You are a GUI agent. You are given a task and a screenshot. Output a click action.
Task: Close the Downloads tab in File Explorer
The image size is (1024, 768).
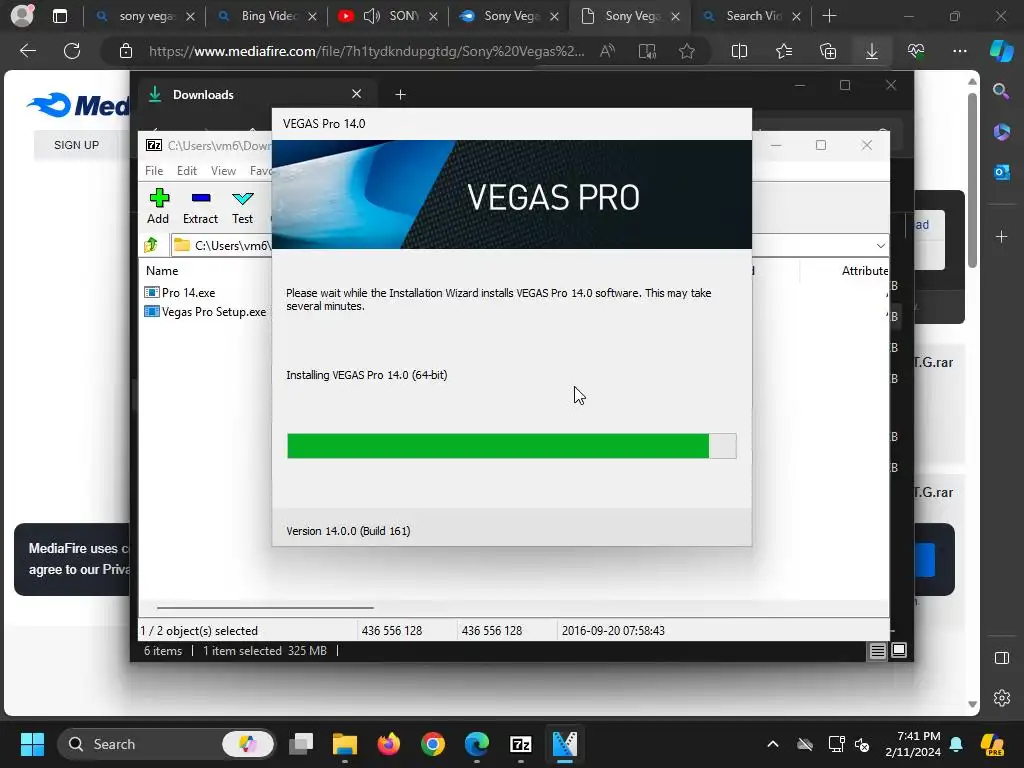pos(357,94)
